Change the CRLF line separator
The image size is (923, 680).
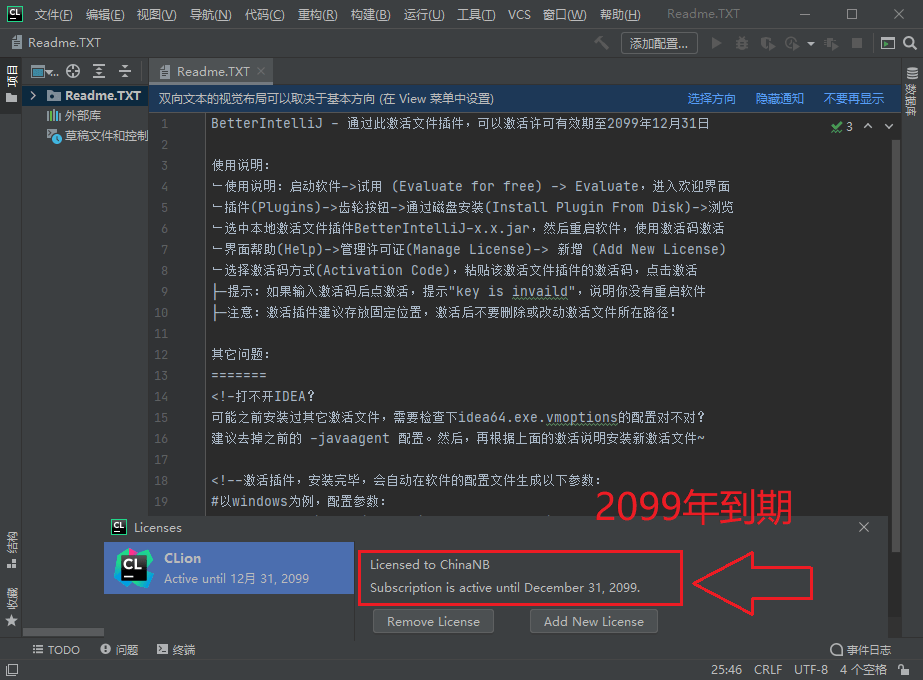tap(768, 670)
